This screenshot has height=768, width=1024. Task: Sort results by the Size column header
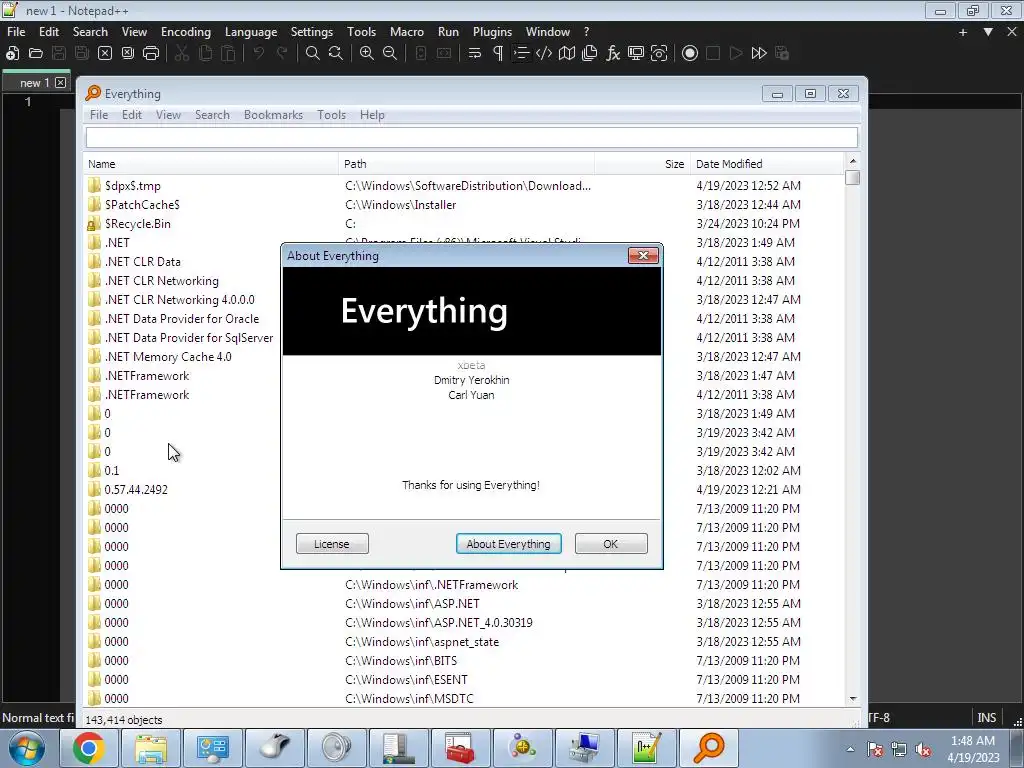tap(642, 164)
